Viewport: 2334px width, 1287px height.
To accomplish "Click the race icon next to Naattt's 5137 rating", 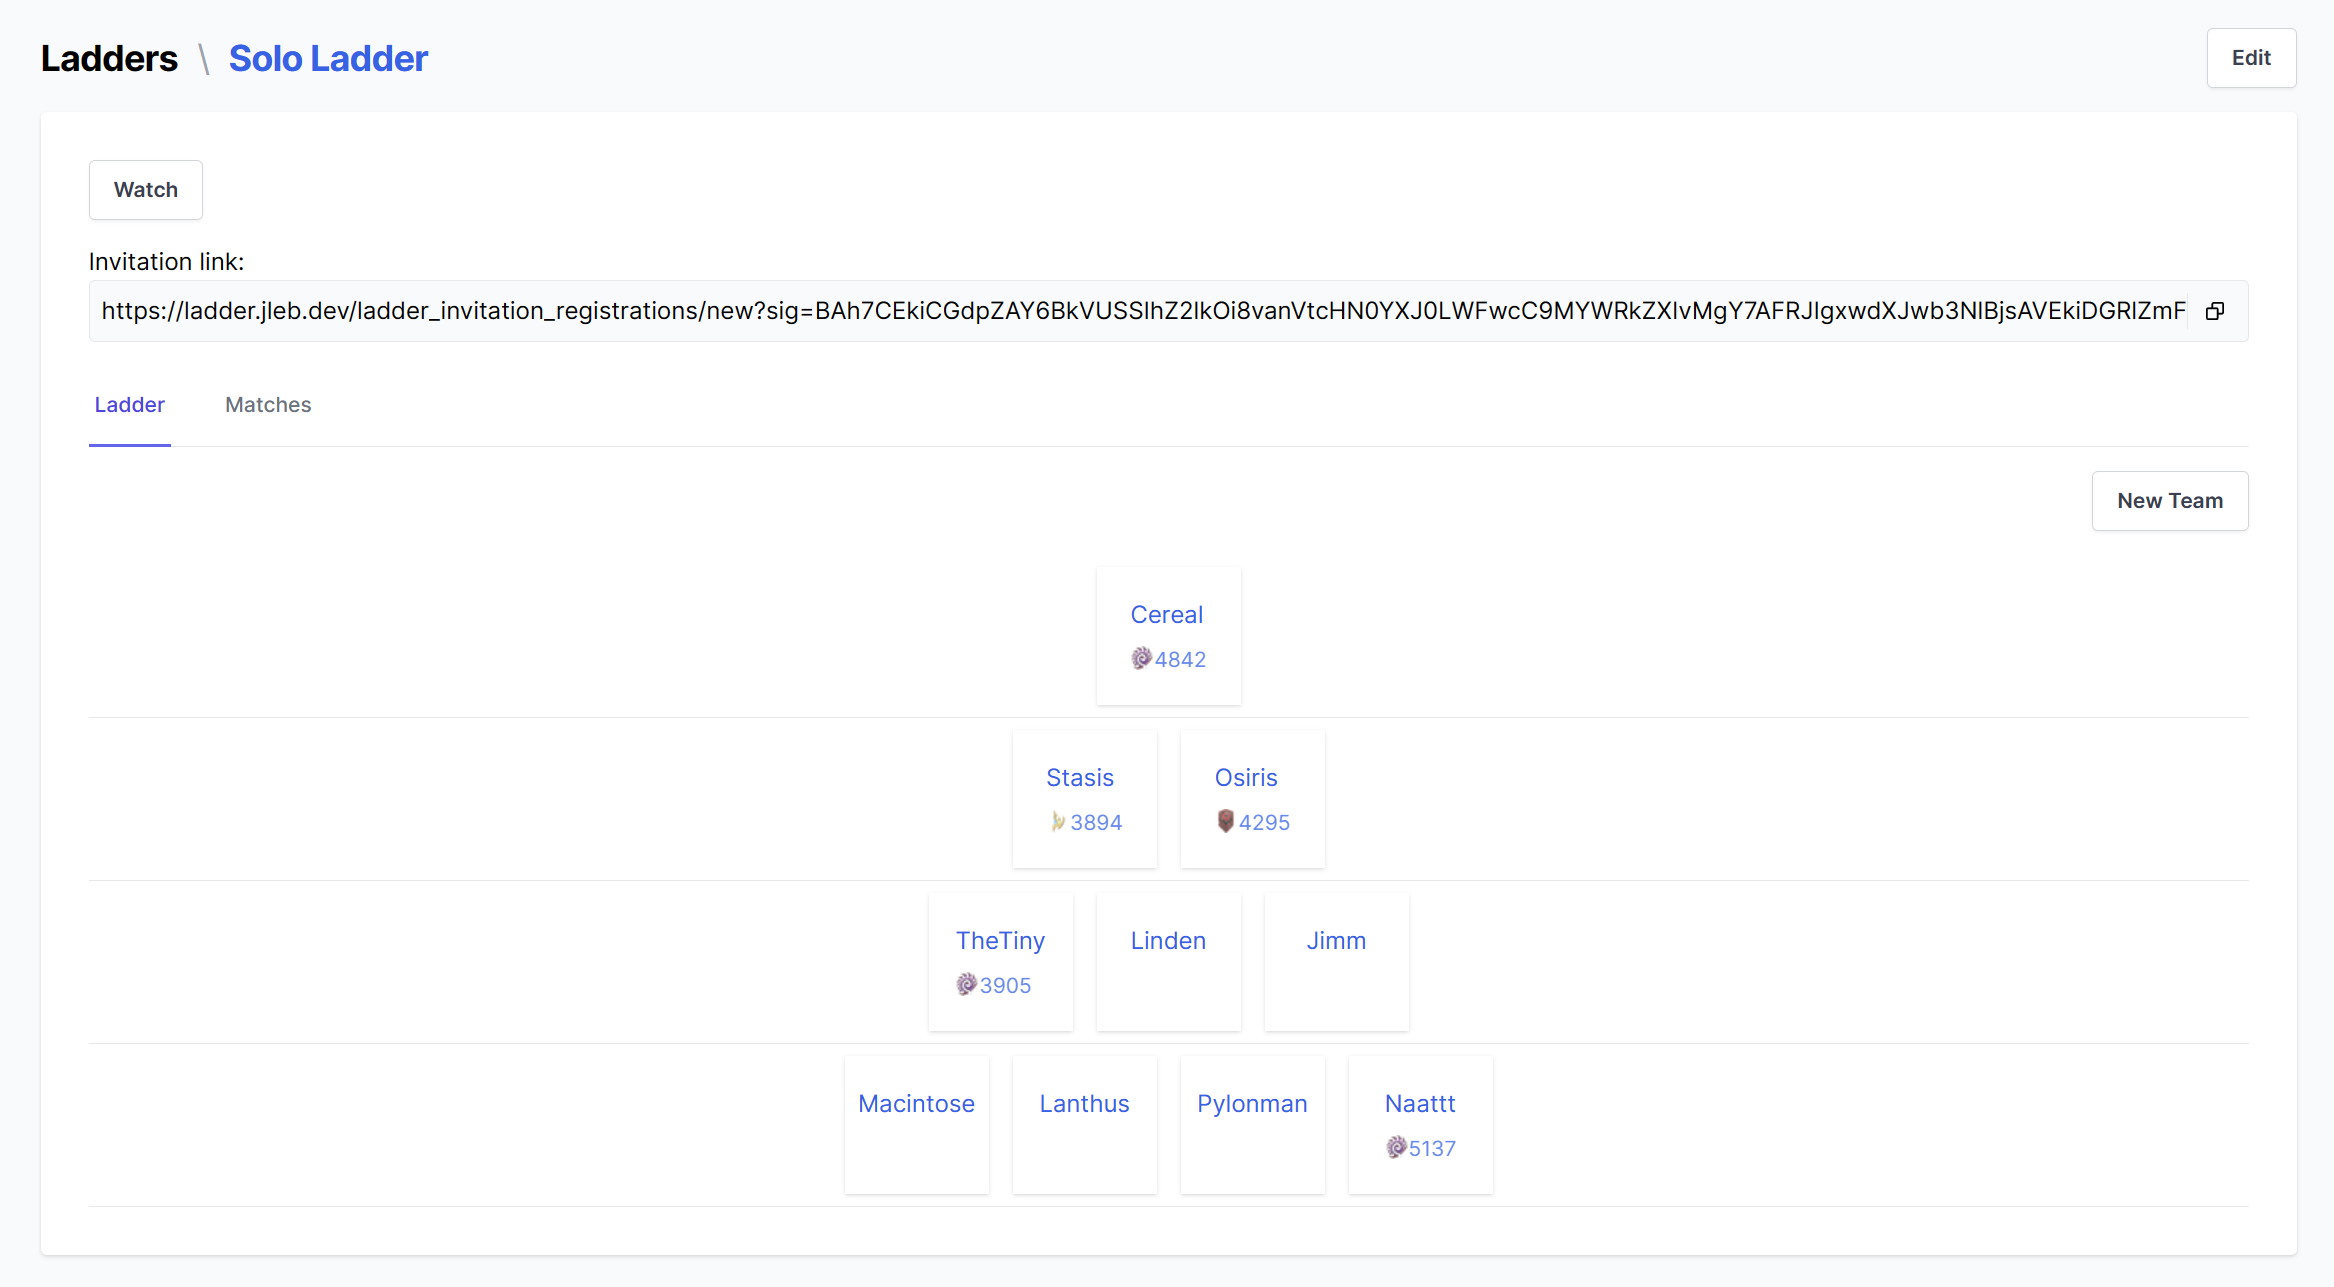I will tap(1396, 1147).
